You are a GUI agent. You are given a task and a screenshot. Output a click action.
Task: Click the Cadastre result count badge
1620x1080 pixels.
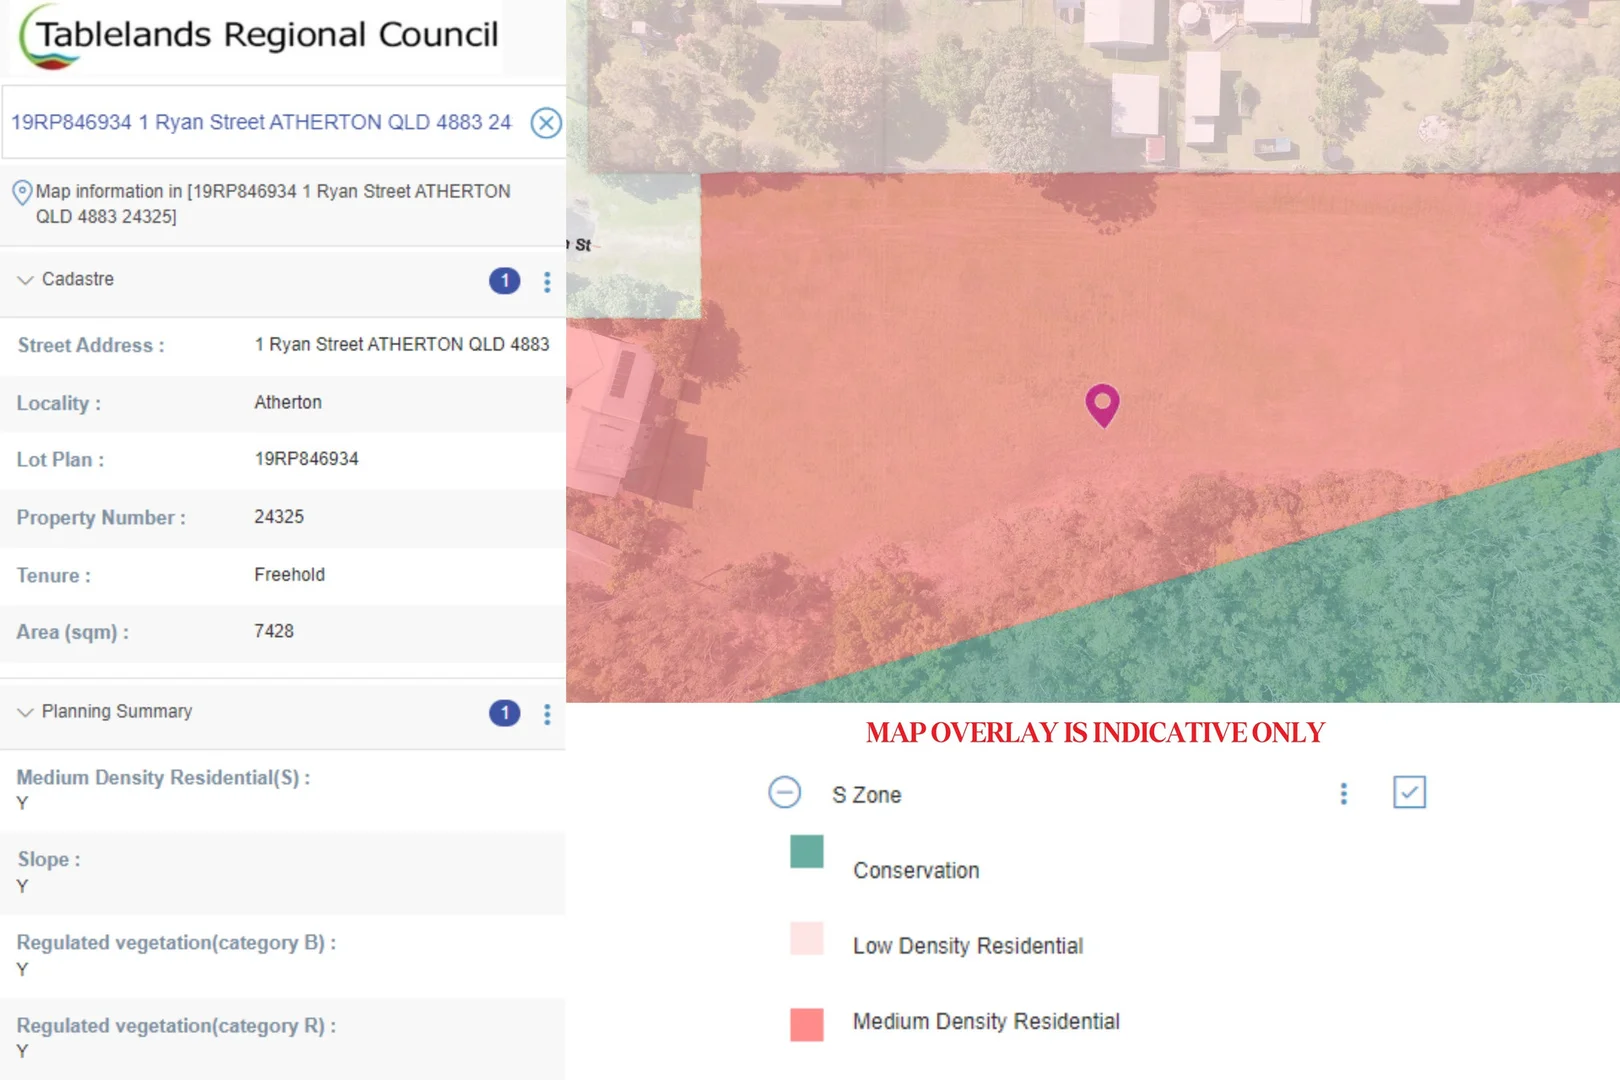(504, 281)
